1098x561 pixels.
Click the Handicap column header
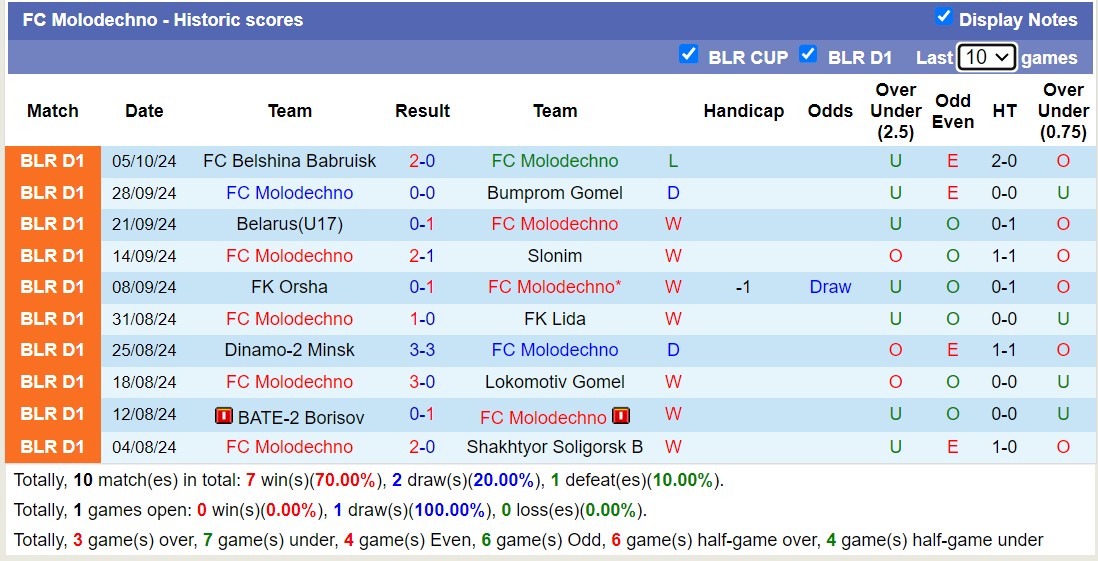point(743,111)
